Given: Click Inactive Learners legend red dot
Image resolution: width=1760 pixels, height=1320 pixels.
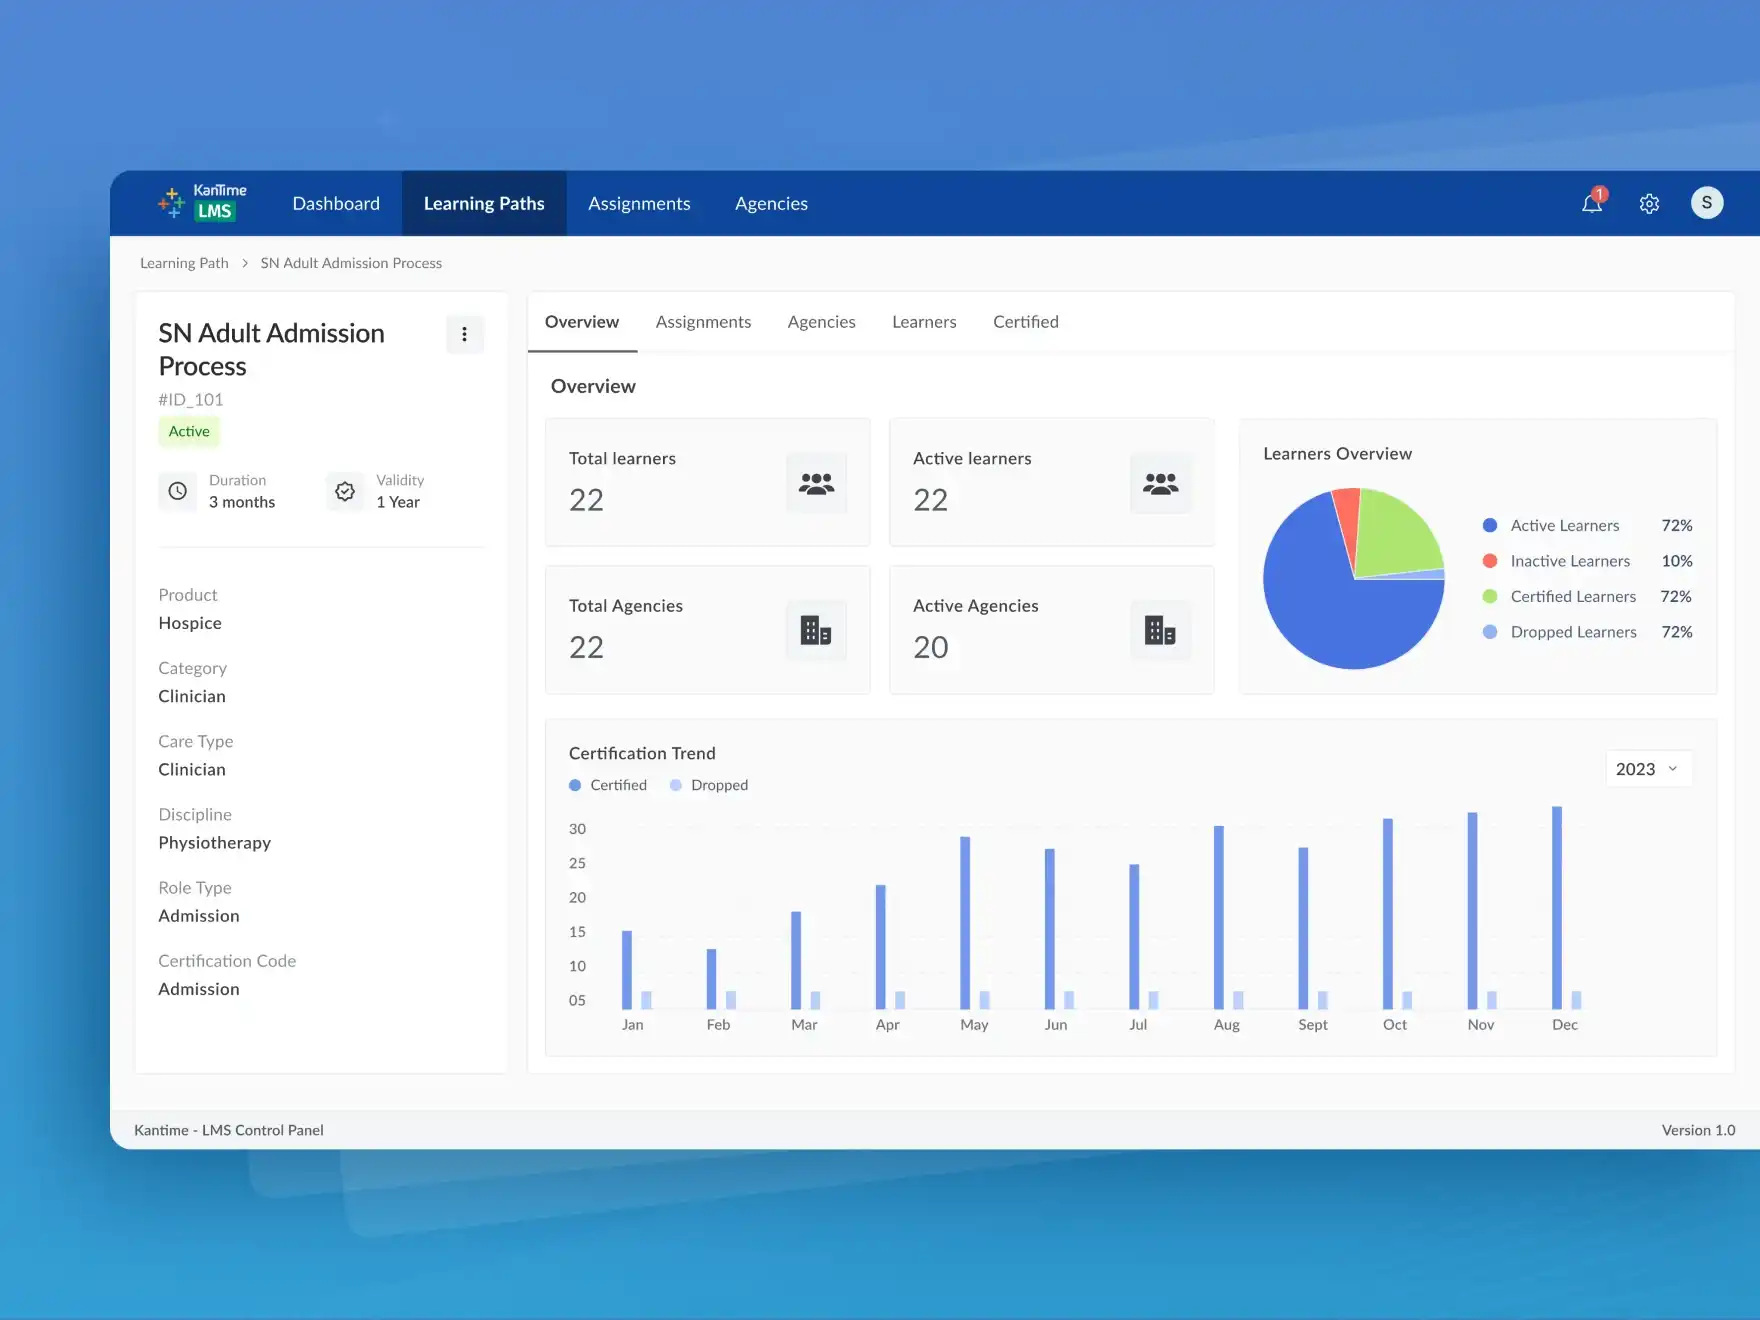Looking at the screenshot, I should click(x=1490, y=561).
